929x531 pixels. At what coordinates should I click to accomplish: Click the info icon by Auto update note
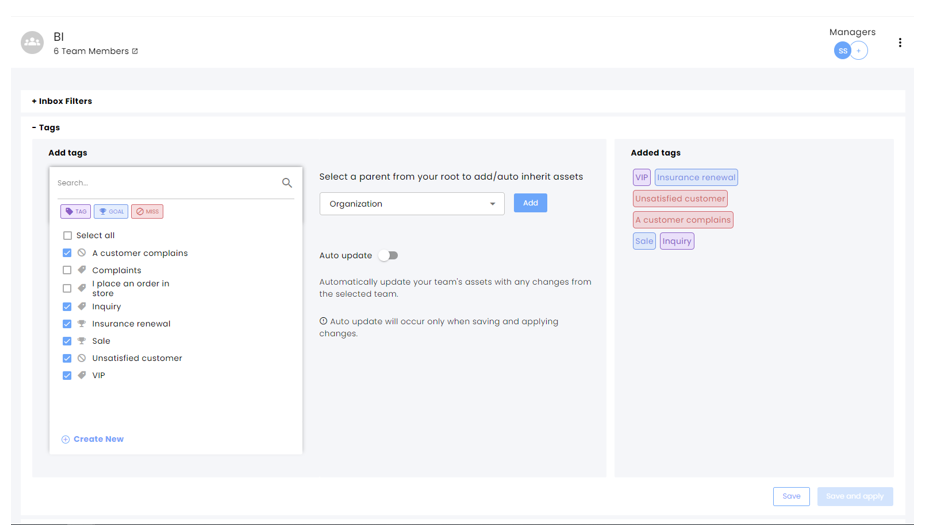[323, 321]
